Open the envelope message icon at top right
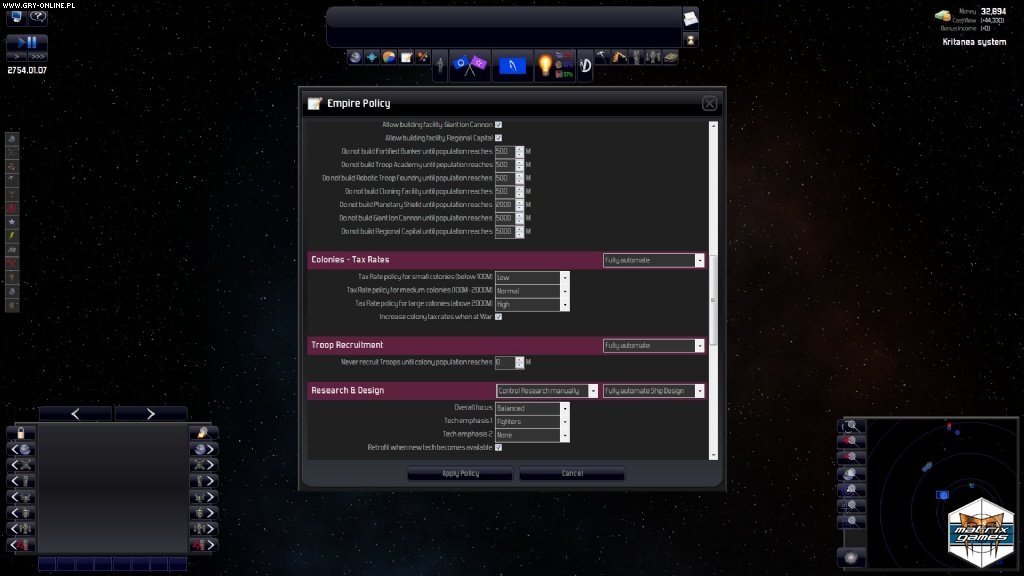The width and height of the screenshot is (1024, 576). [692, 17]
